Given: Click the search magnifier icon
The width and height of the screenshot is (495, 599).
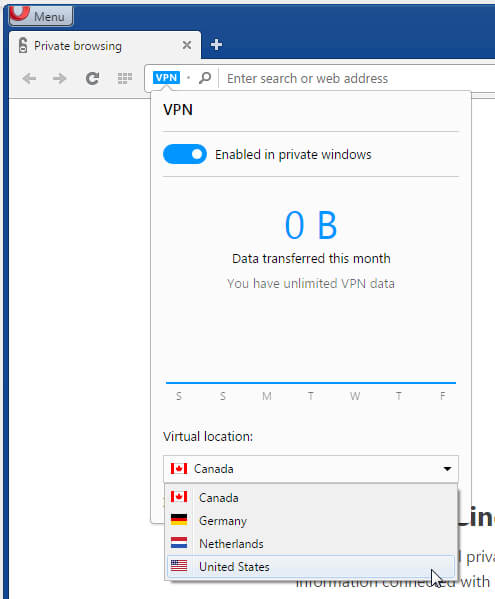Looking at the screenshot, I should [x=205, y=78].
